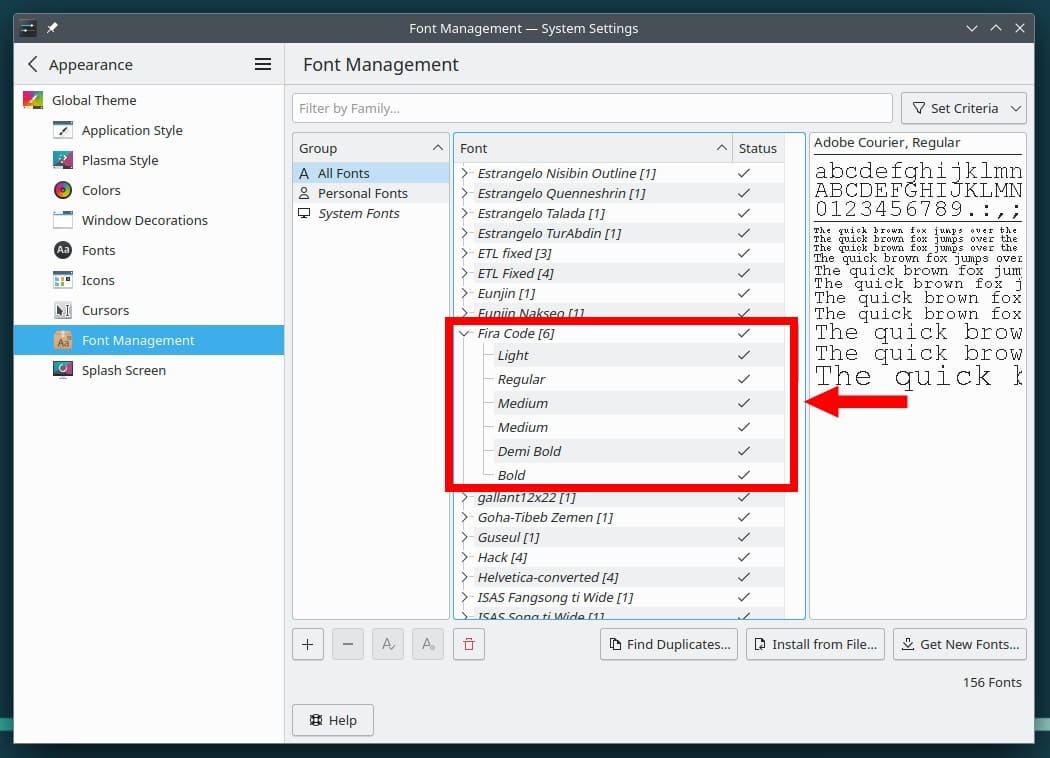
Task: Click the Splash Screen icon
Action: pyautogui.click(x=63, y=370)
